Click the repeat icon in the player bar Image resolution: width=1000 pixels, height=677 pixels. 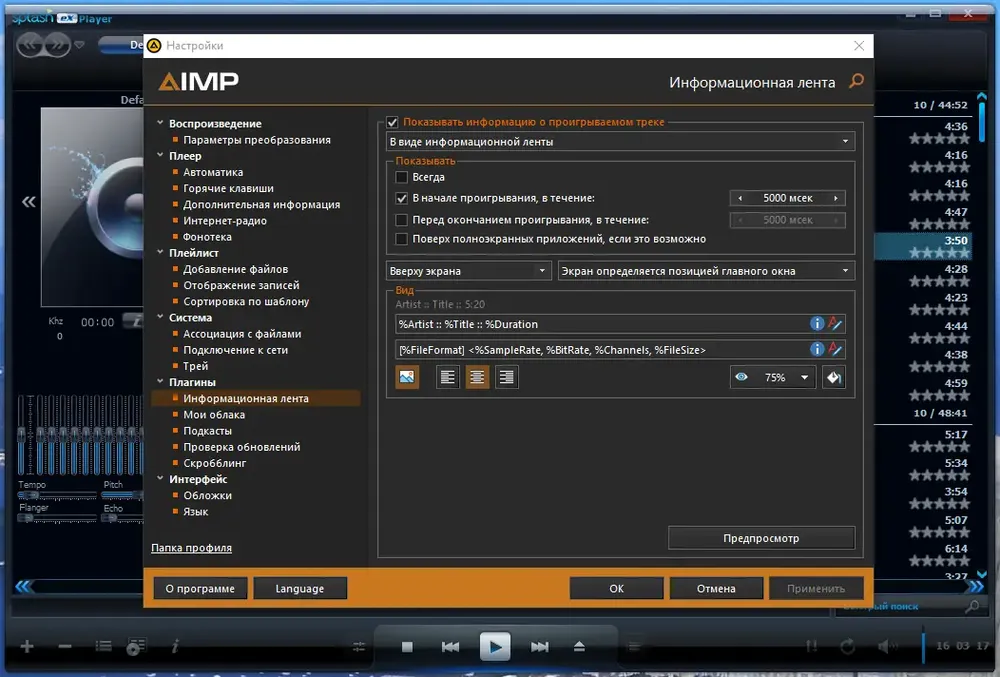[847, 646]
